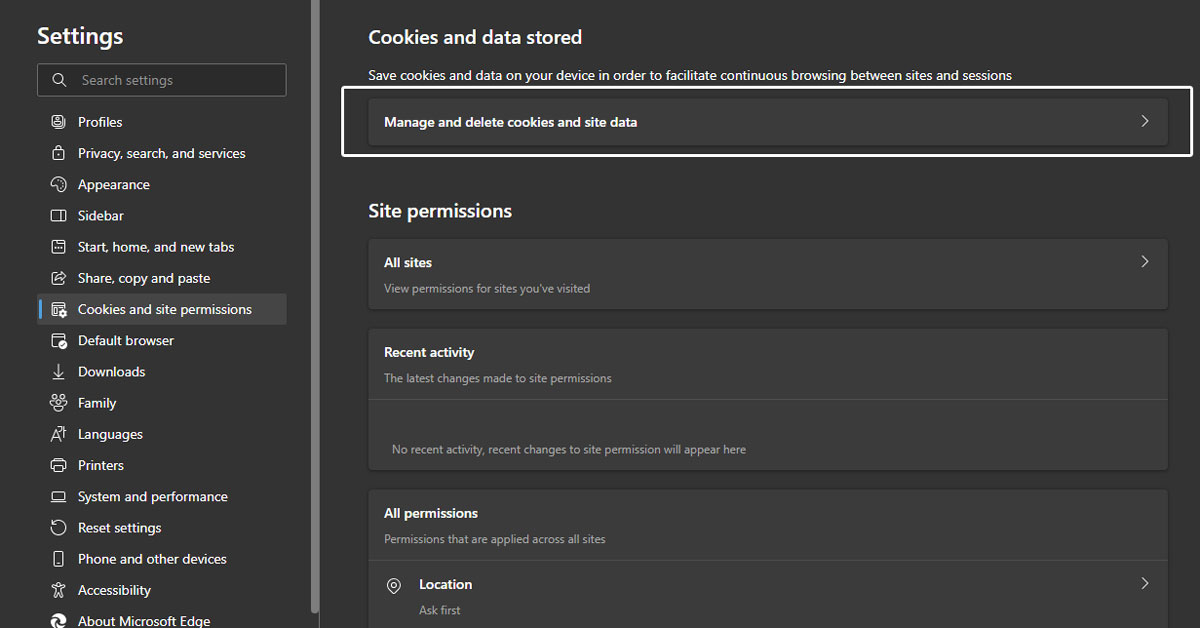Image resolution: width=1200 pixels, height=628 pixels.
Task: Go to the Downloads settings page
Action: (162, 372)
